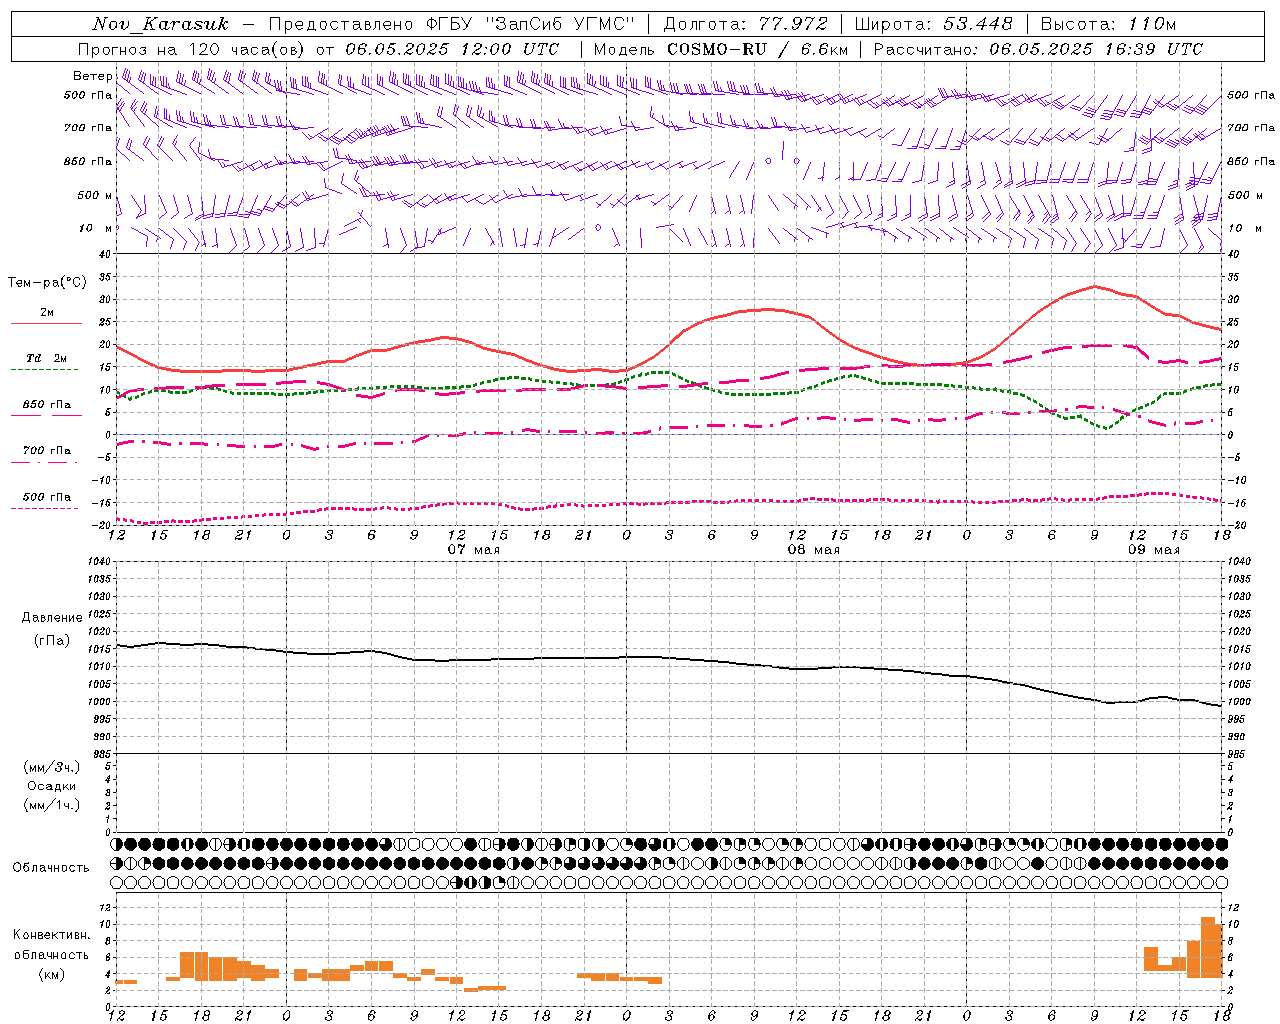Select the 'Долгота: 77.972' longitude value

click(x=746, y=24)
